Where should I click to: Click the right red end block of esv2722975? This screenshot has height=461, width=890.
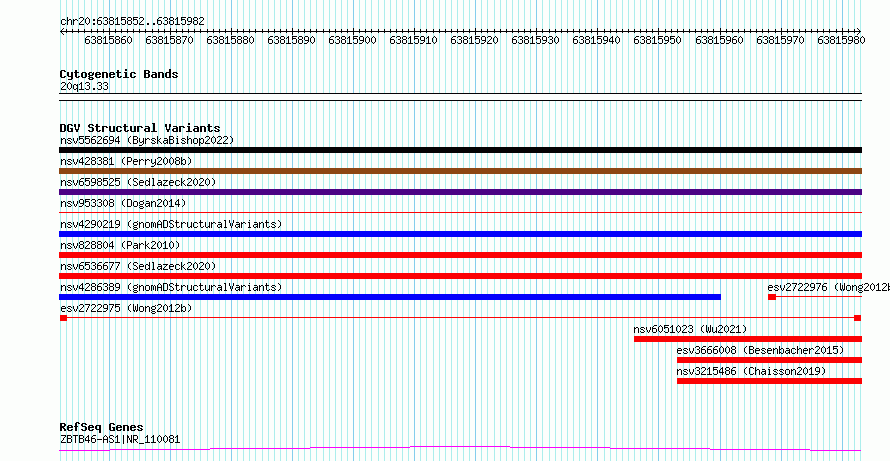[x=858, y=318]
